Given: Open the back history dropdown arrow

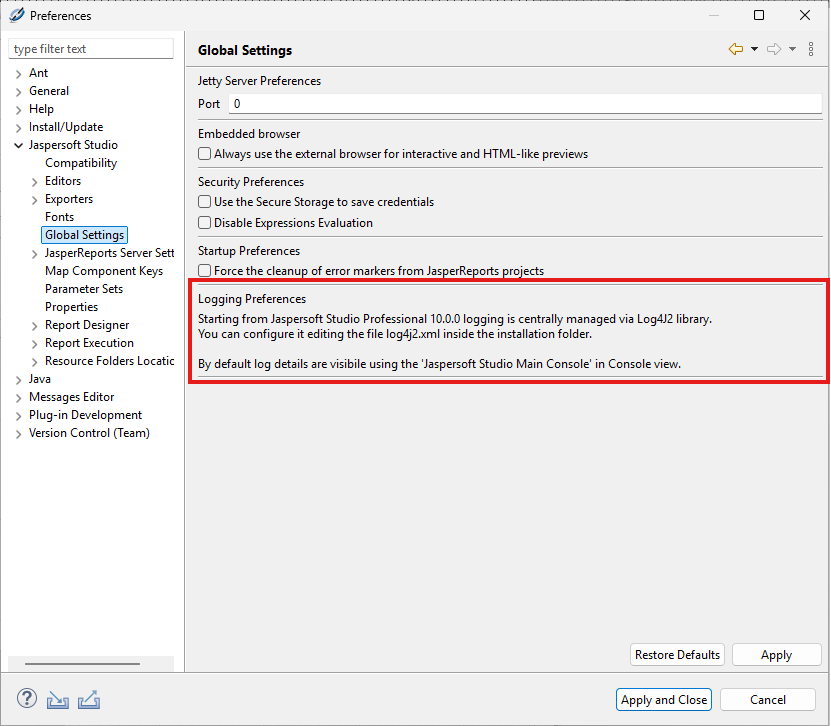Looking at the screenshot, I should tap(754, 49).
